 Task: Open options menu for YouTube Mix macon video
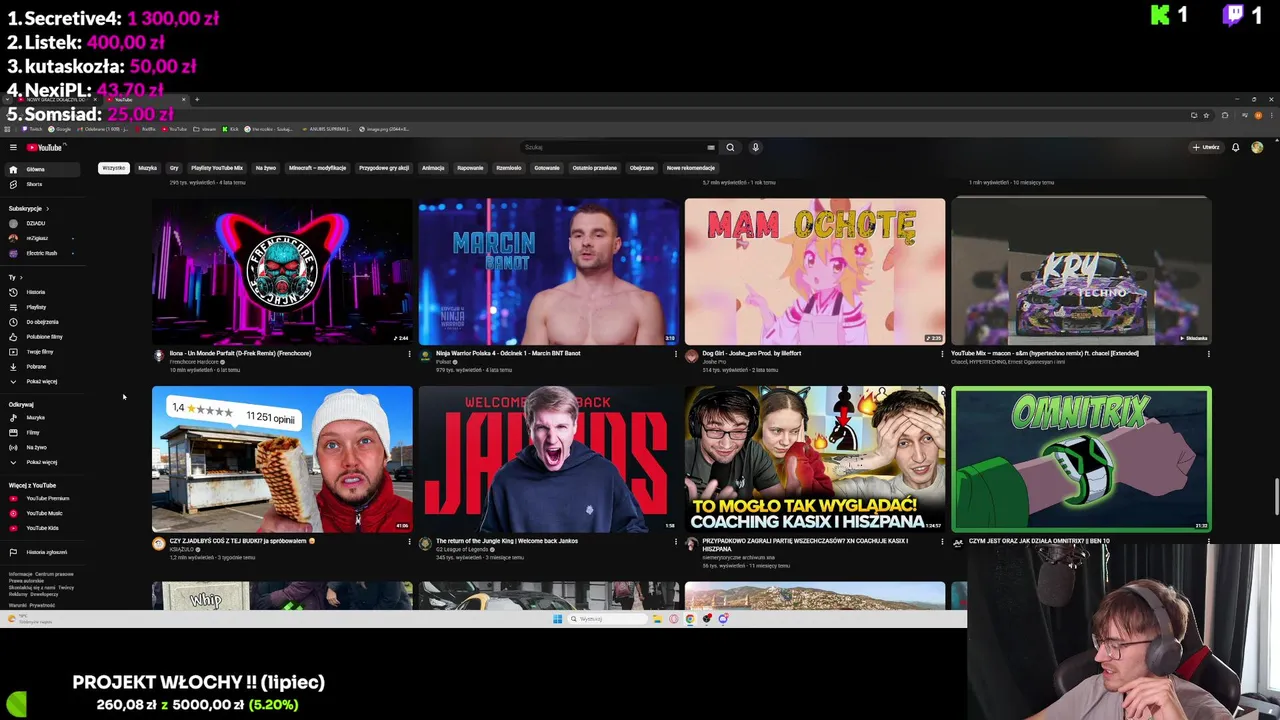(1208, 354)
